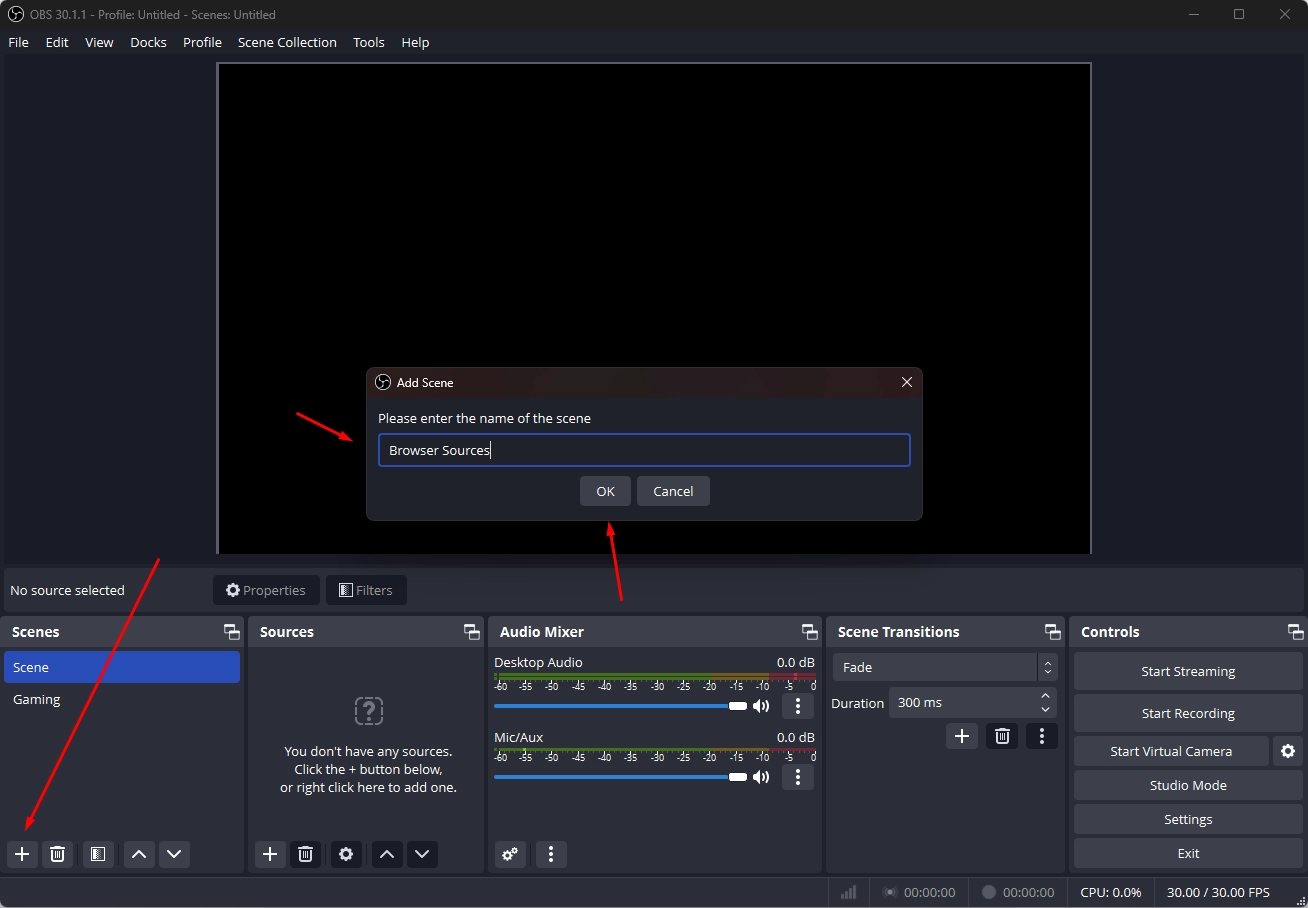Click Start Streaming

[x=1188, y=671]
